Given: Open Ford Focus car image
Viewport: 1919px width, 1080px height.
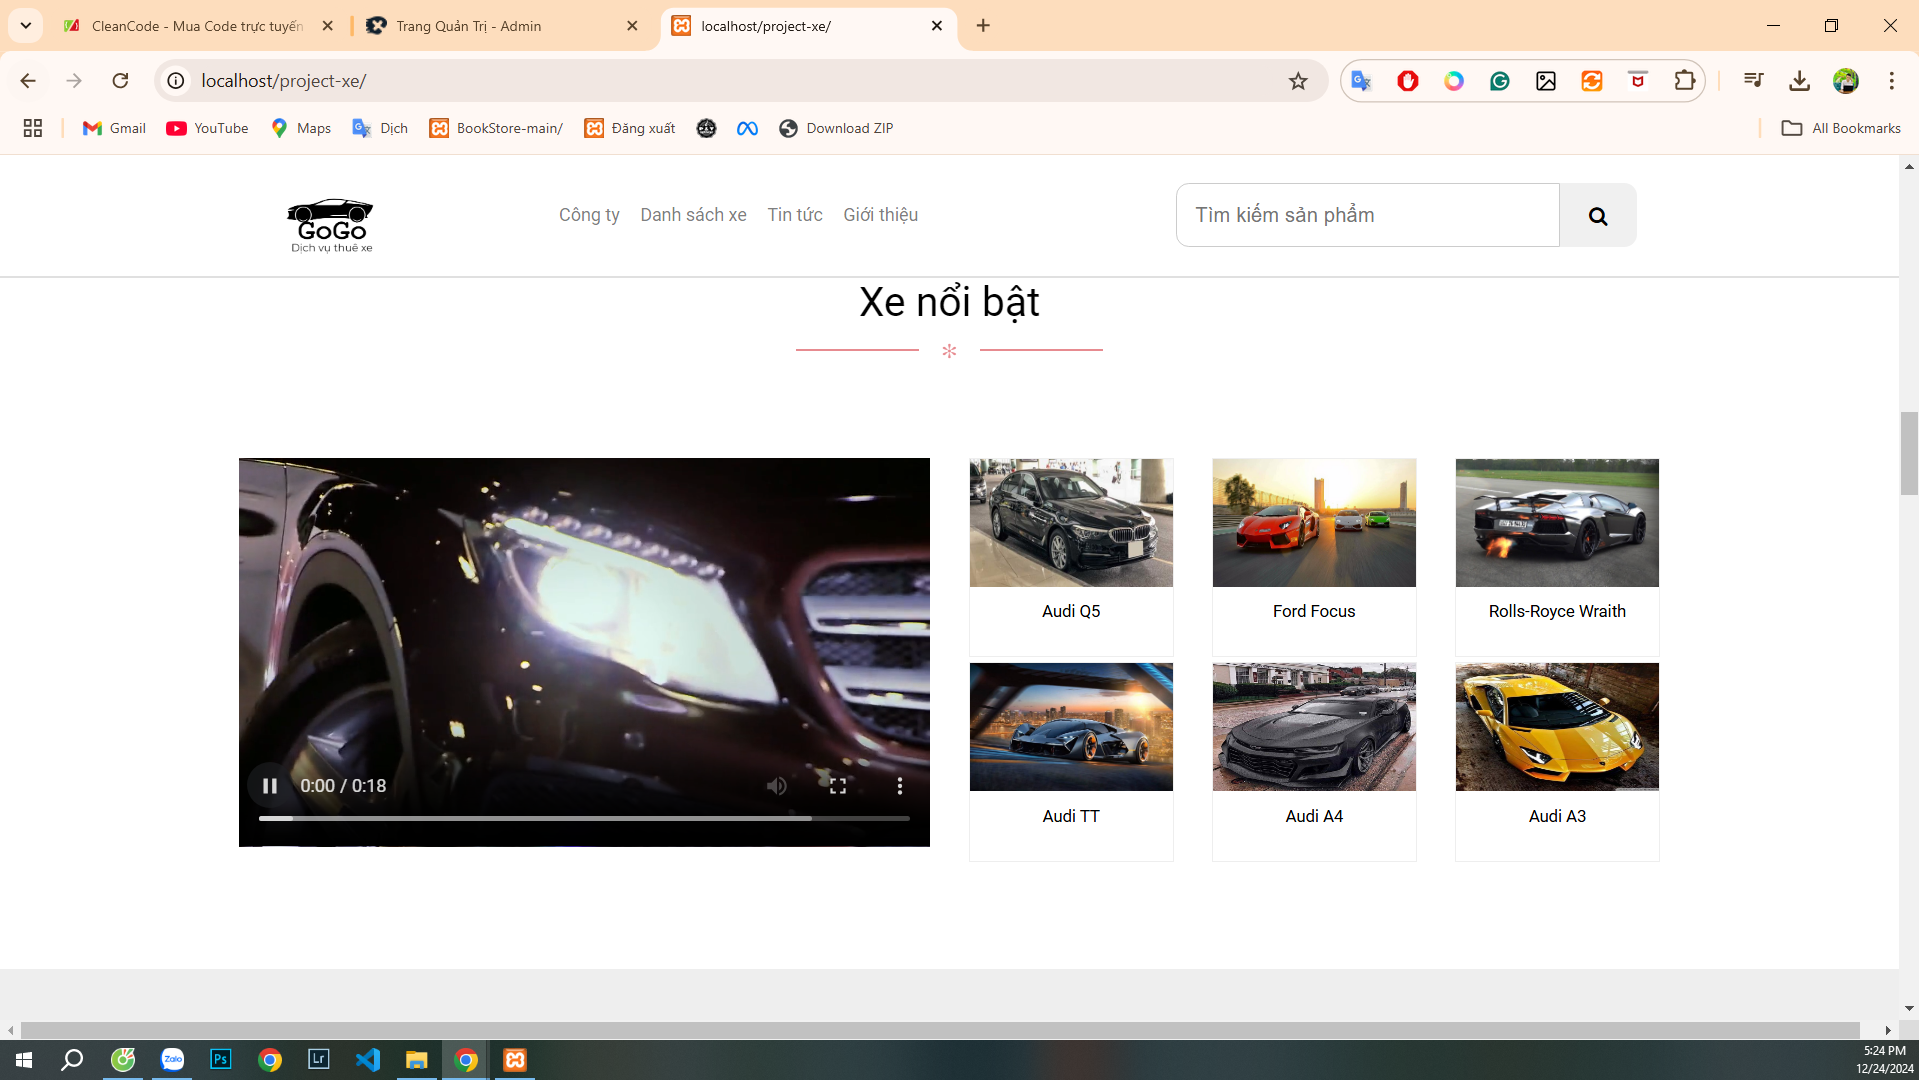Looking at the screenshot, I should [1314, 523].
